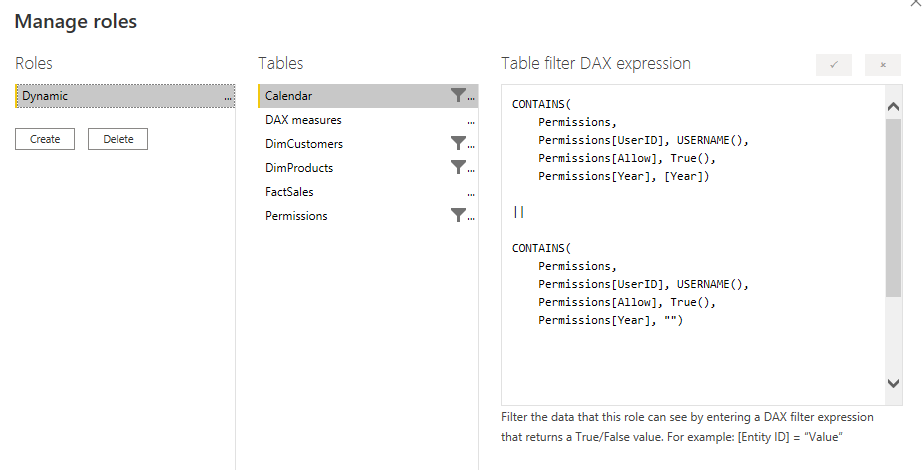924x470 pixels.
Task: Open the ellipsis menu for DimProducts table
Action: click(471, 170)
